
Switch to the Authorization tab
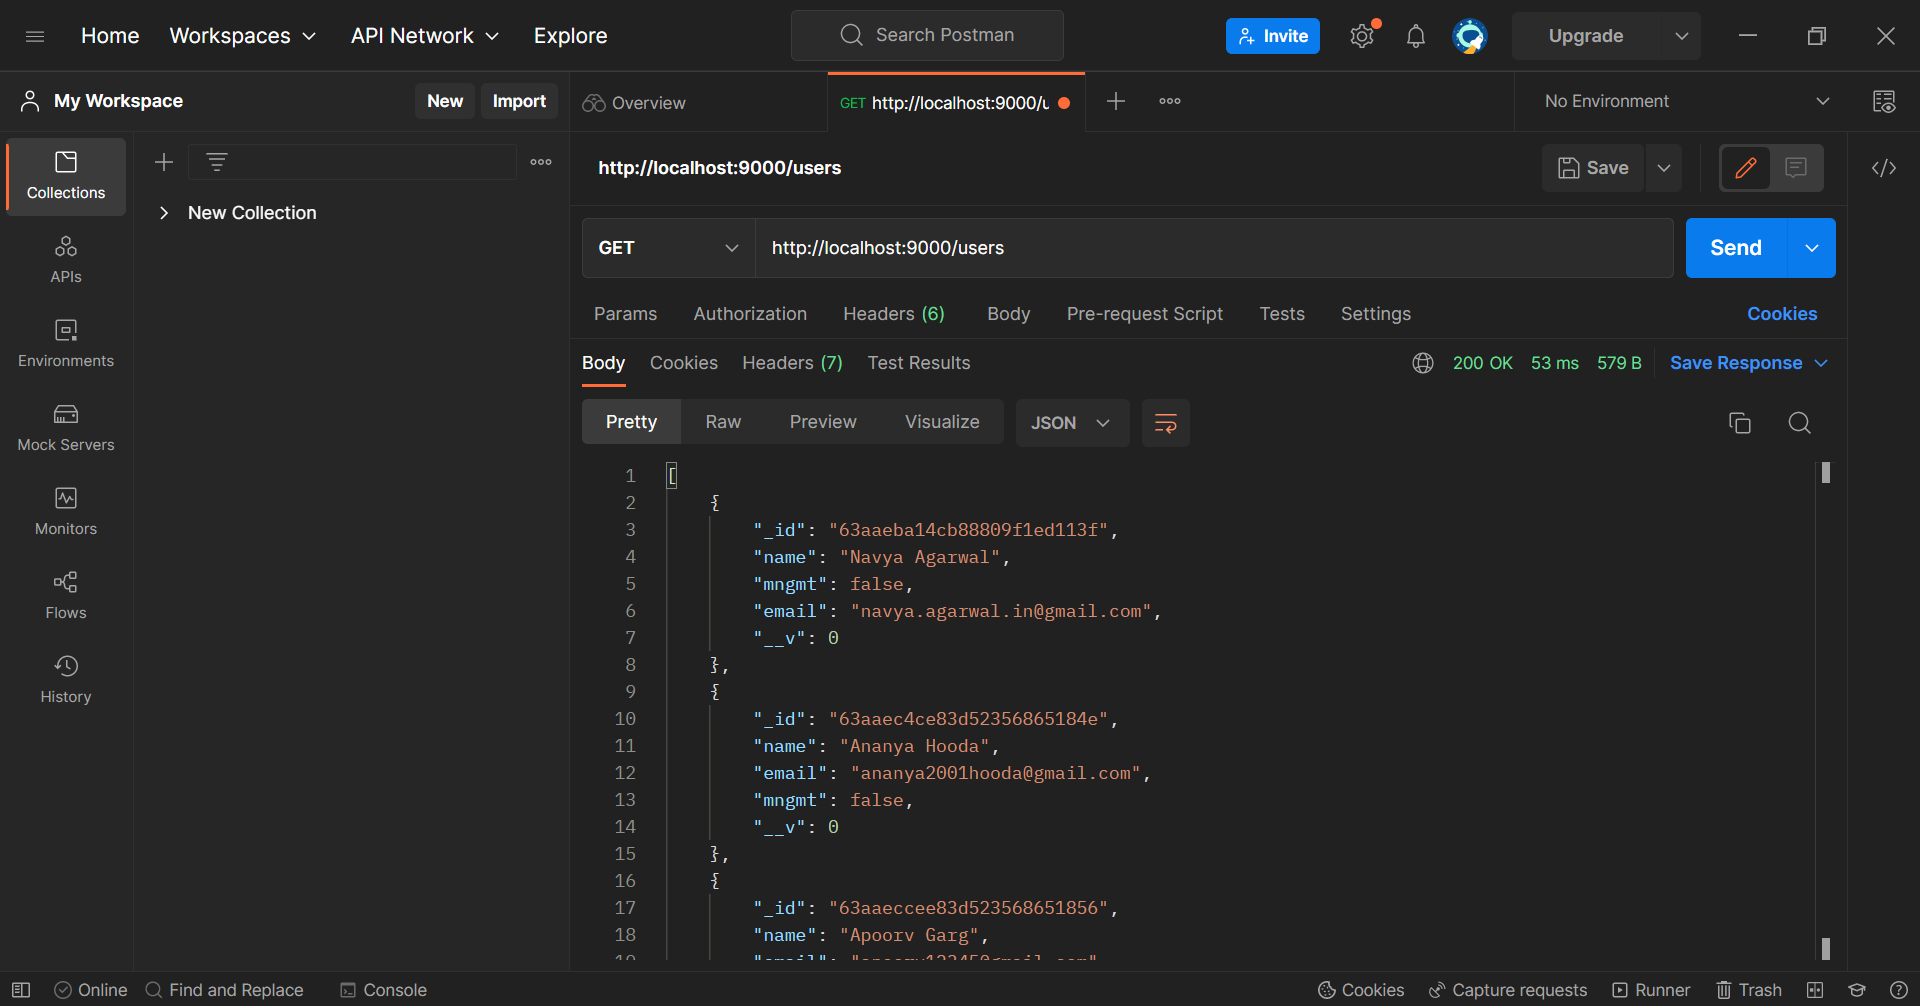(x=750, y=314)
